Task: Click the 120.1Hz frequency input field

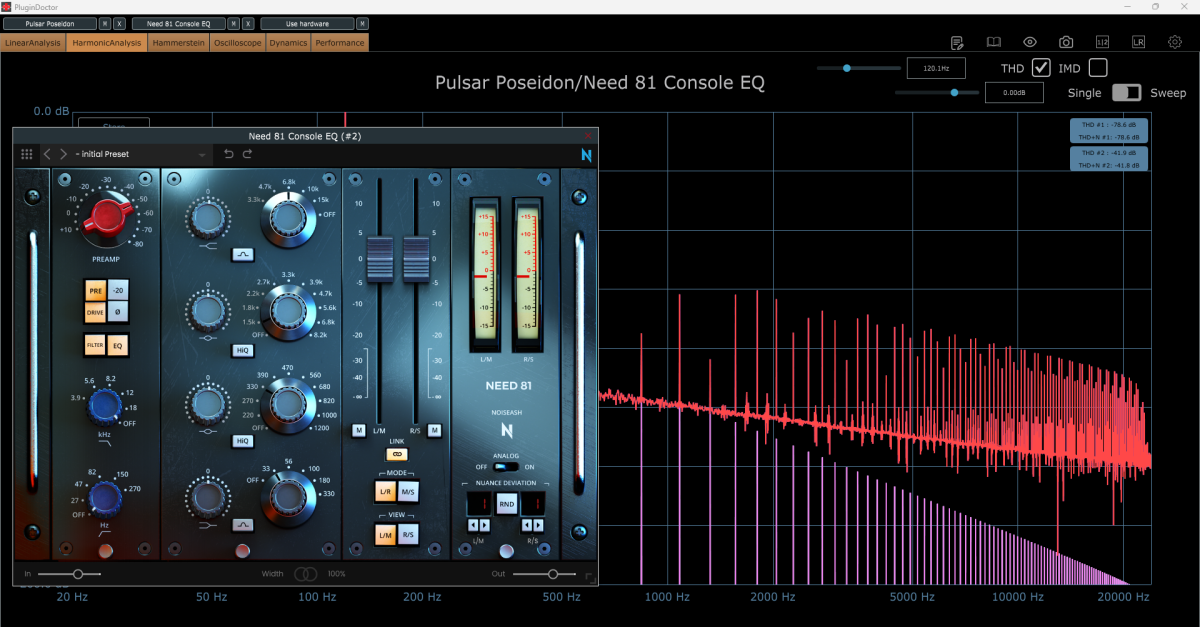Action: coord(936,68)
